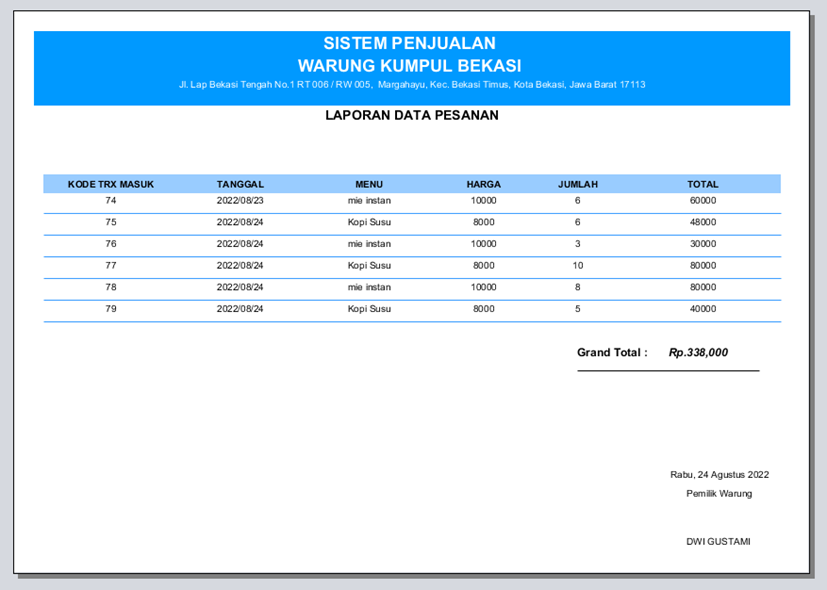Select the total '60000' cell
This screenshot has height=590, width=827.
coord(703,200)
